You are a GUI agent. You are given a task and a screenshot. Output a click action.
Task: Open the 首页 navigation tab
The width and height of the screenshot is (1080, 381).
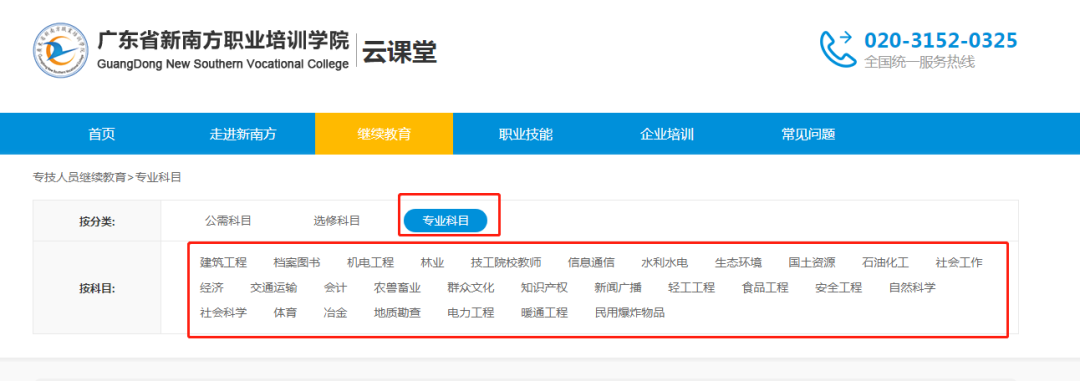click(102, 134)
